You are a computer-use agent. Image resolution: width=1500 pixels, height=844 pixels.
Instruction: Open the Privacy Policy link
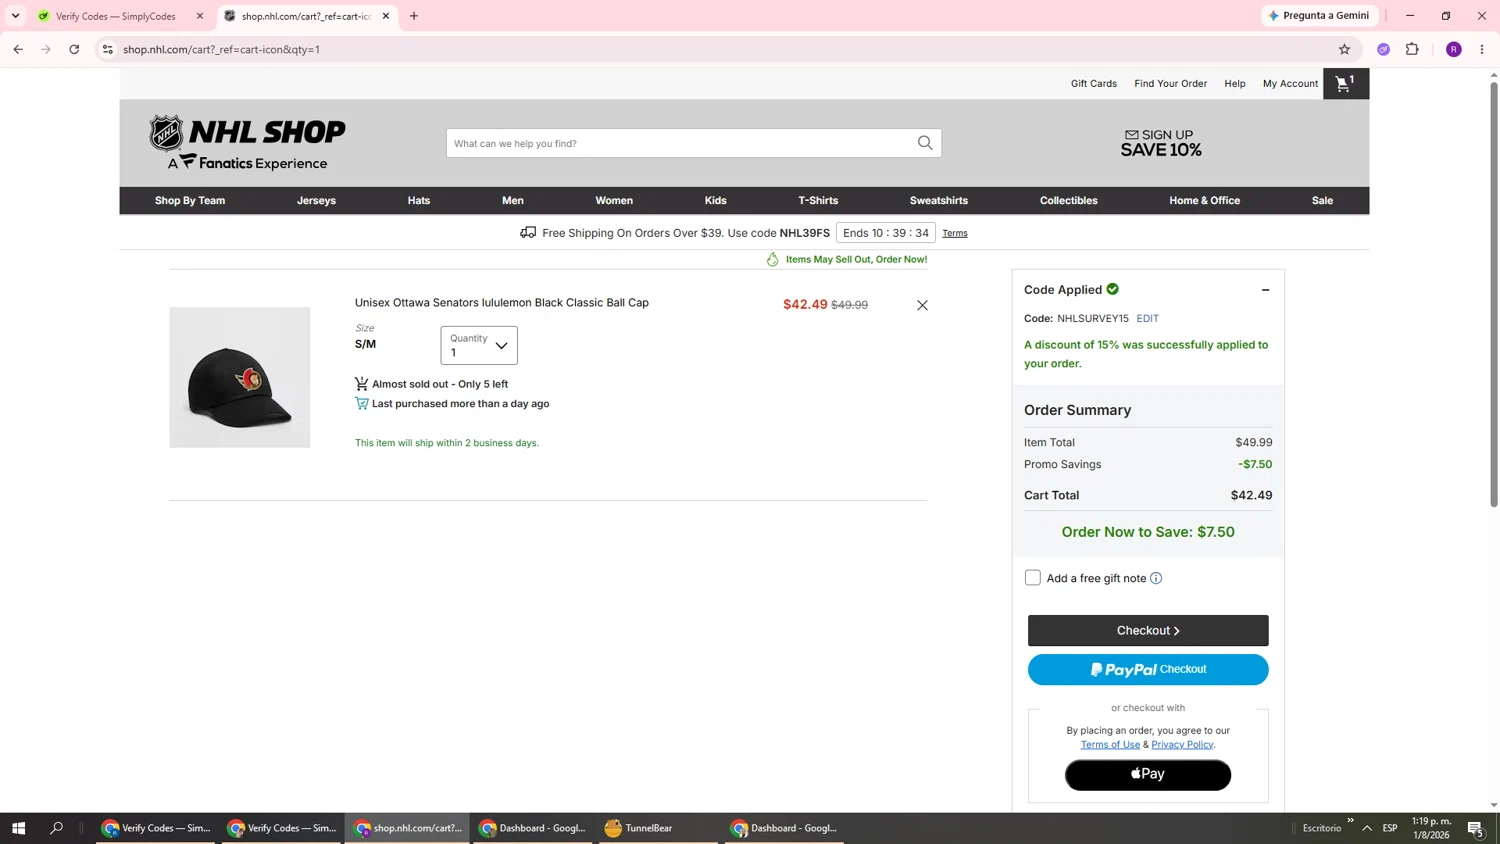[1182, 745]
